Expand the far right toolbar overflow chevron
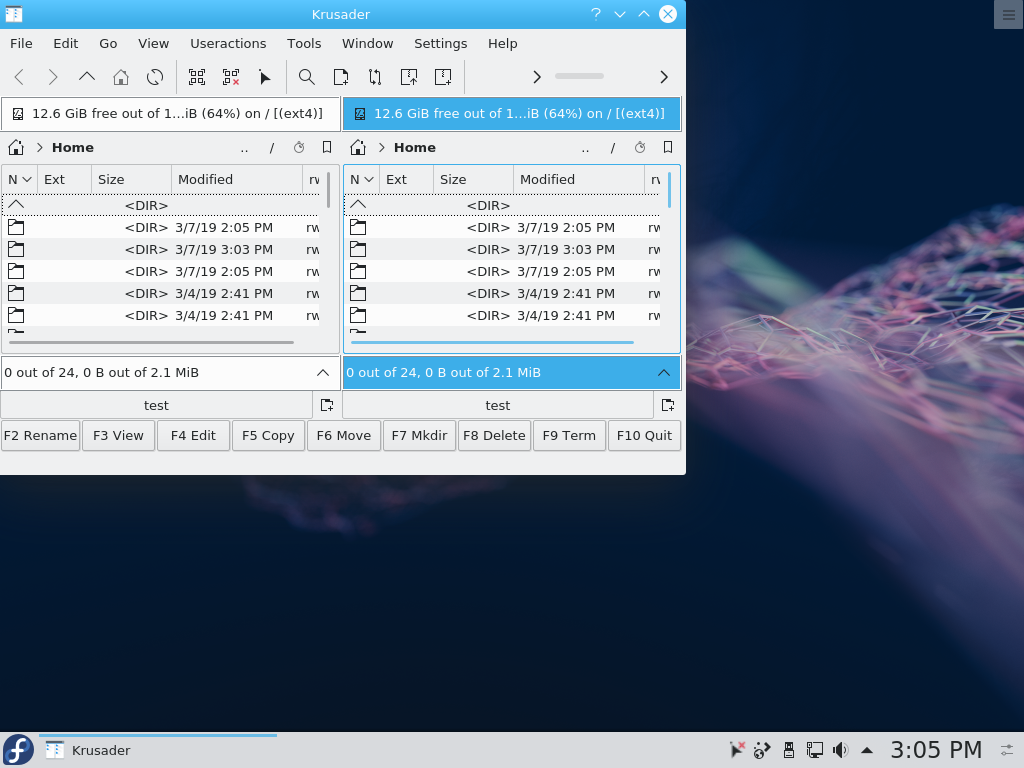1024x768 pixels. pos(664,77)
